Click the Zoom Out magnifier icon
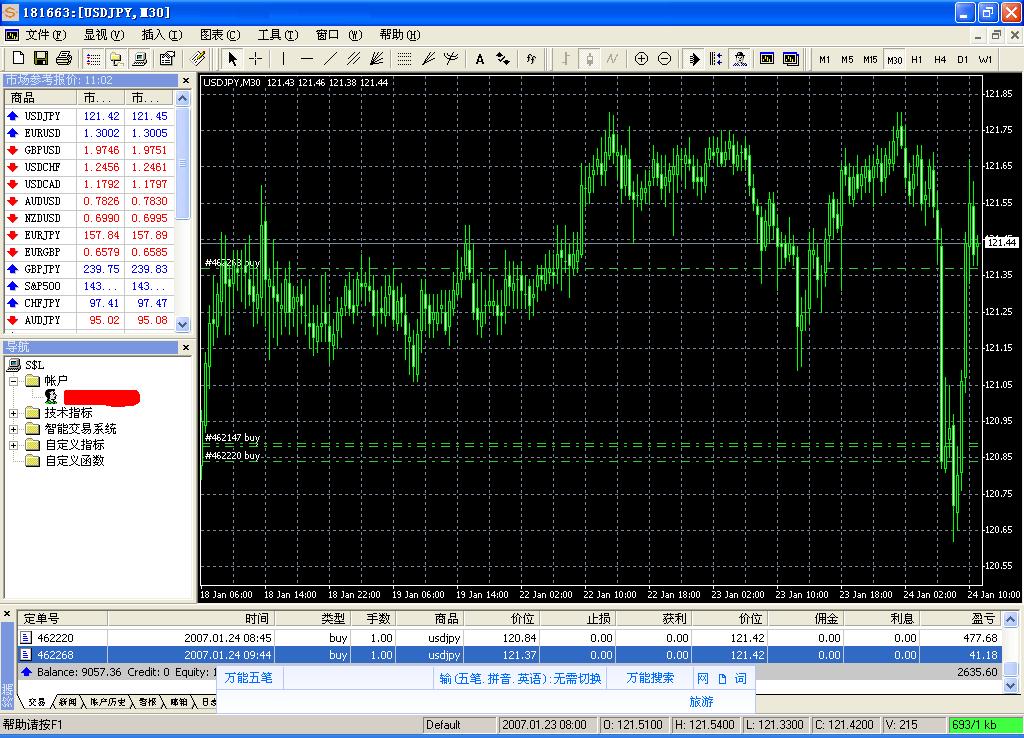This screenshot has height=738, width=1024. tap(665, 59)
